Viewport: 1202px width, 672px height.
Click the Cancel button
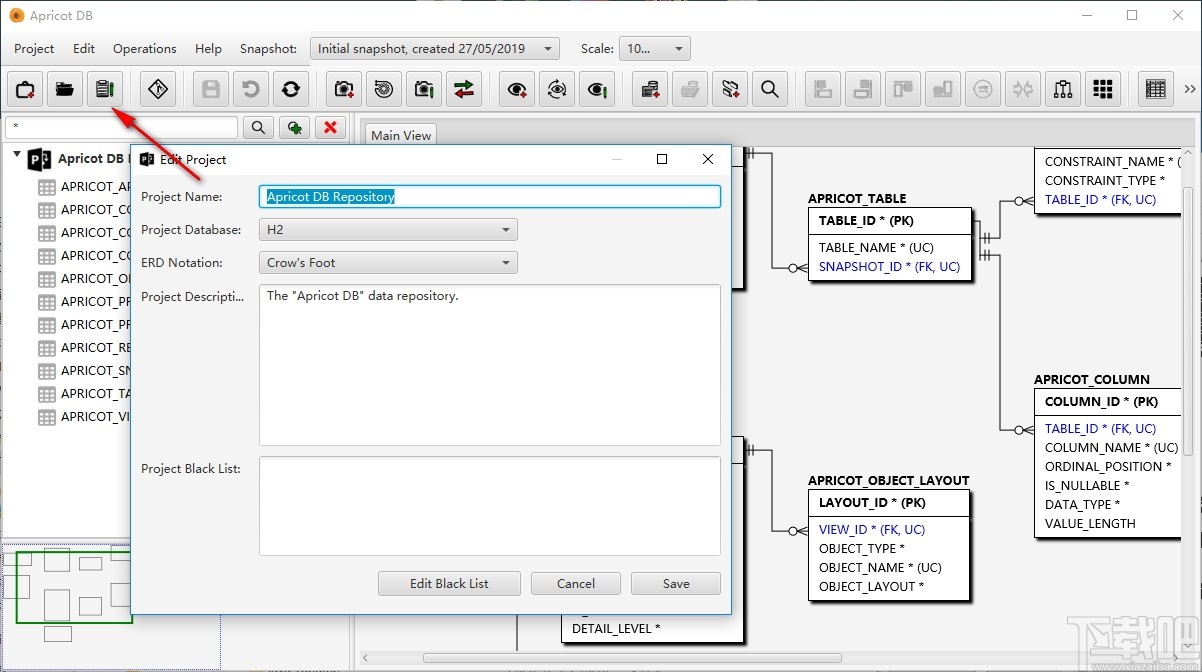(576, 583)
